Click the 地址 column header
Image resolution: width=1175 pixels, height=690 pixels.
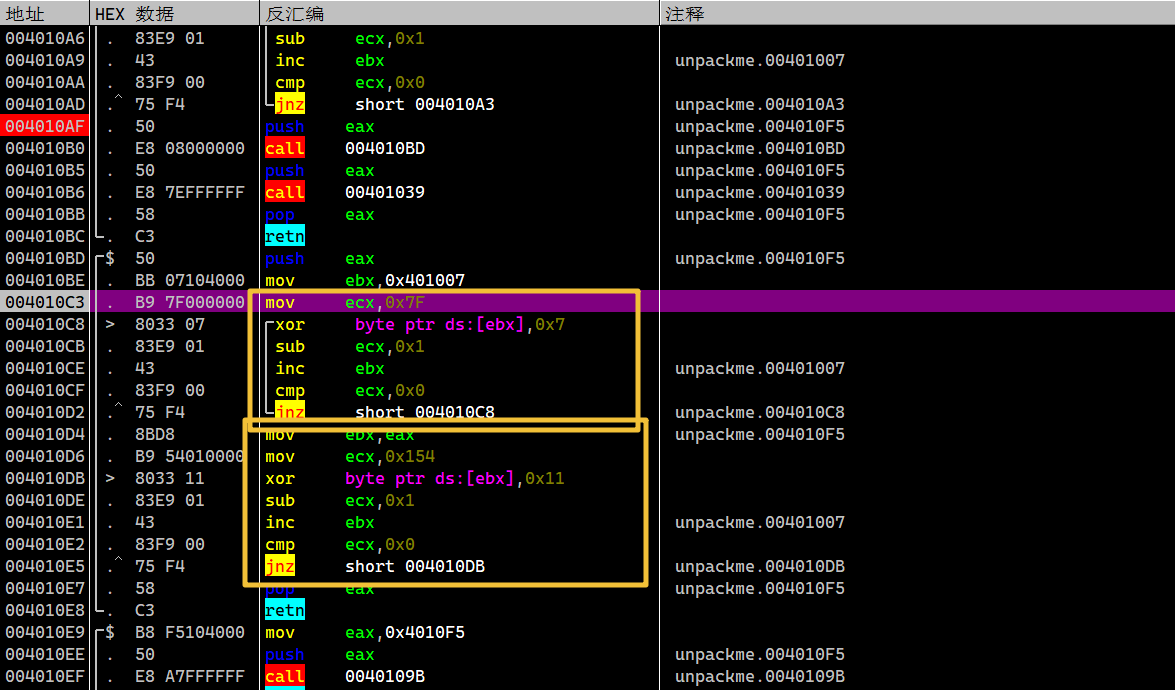click(25, 14)
